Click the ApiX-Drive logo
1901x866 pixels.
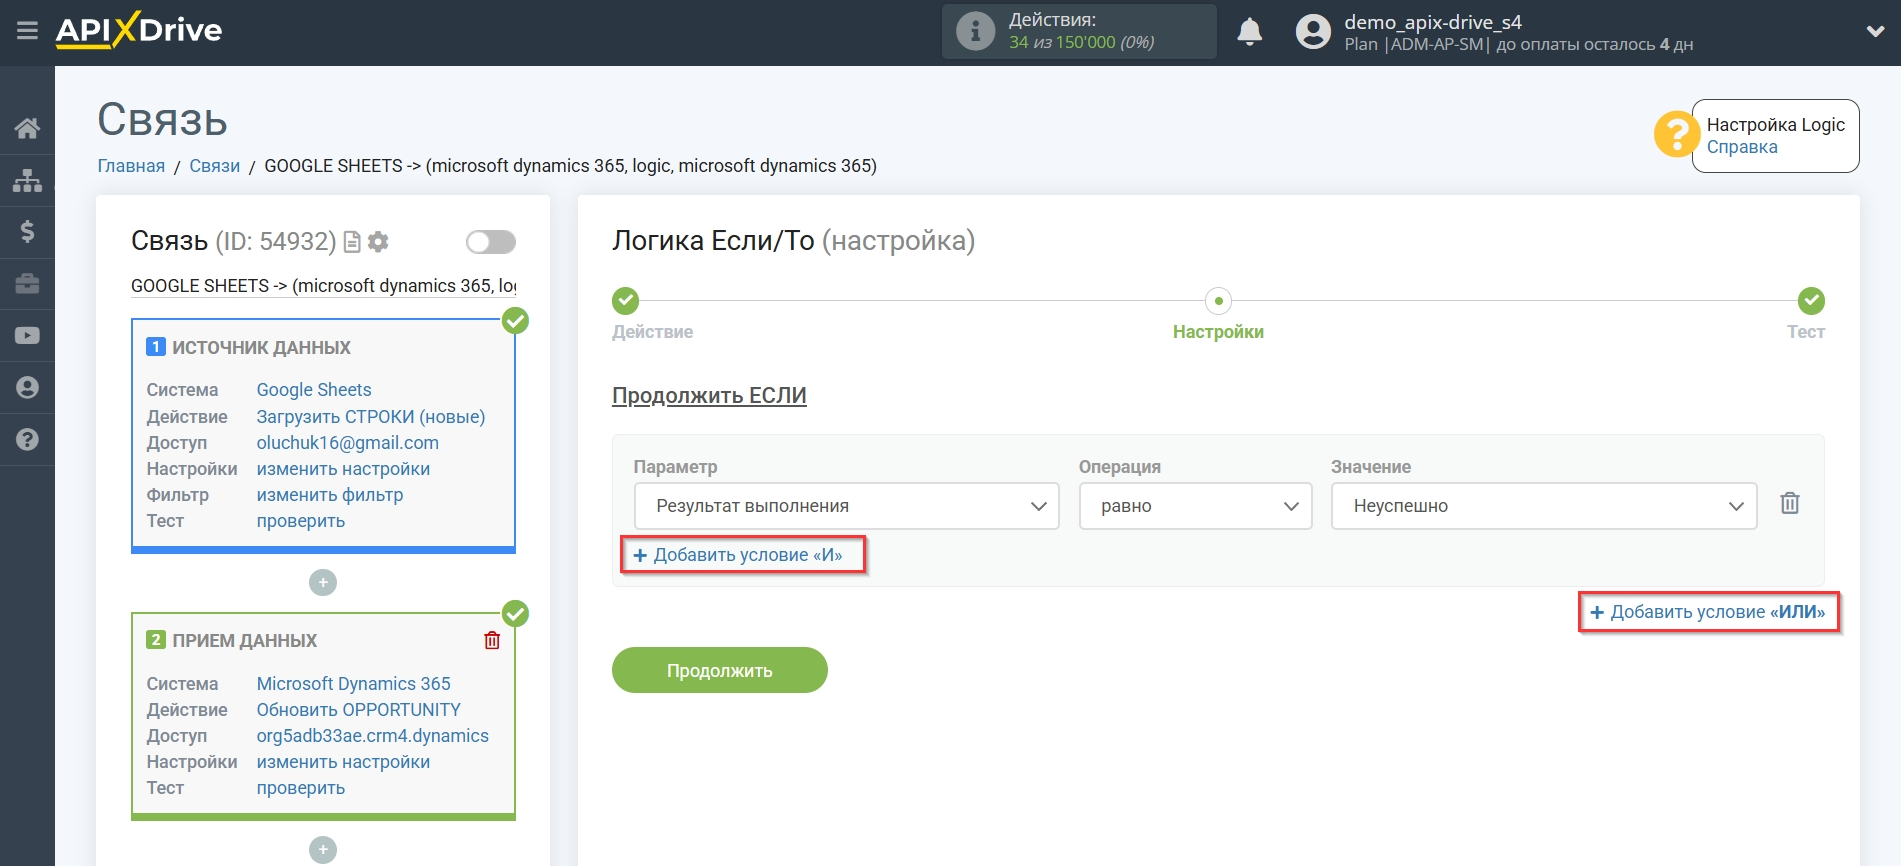[139, 30]
